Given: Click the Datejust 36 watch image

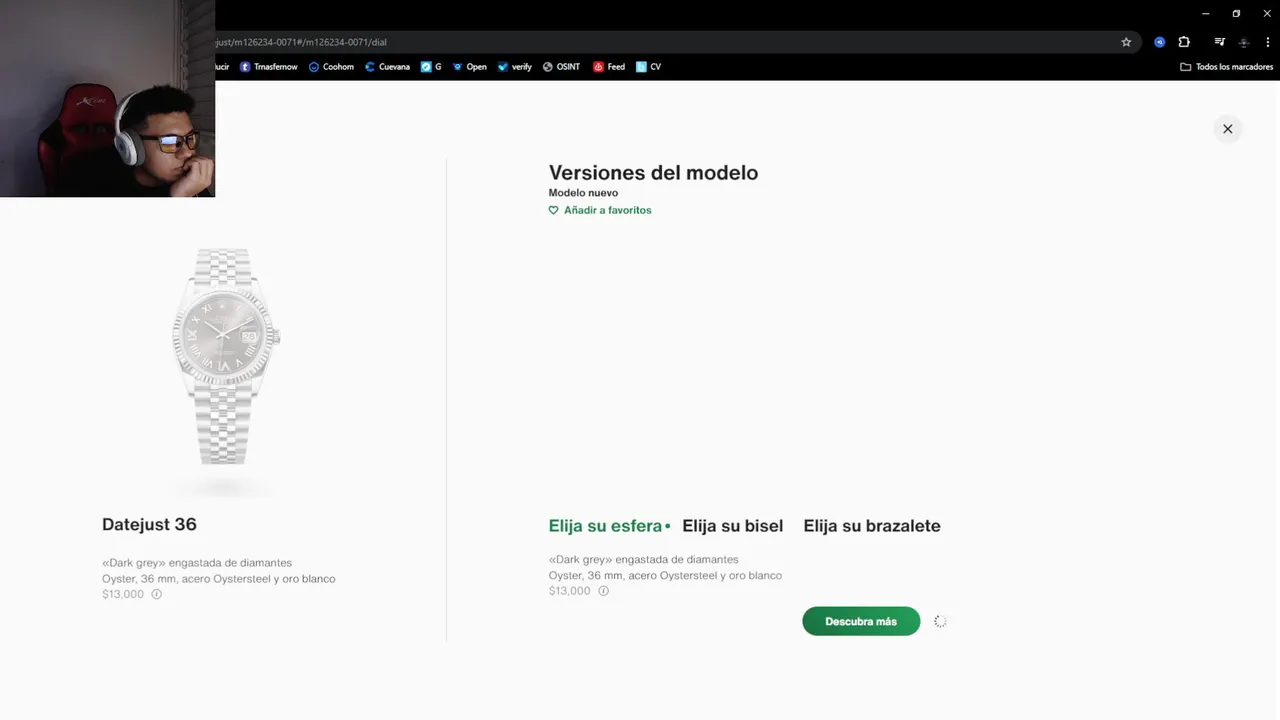Looking at the screenshot, I should 224,357.
